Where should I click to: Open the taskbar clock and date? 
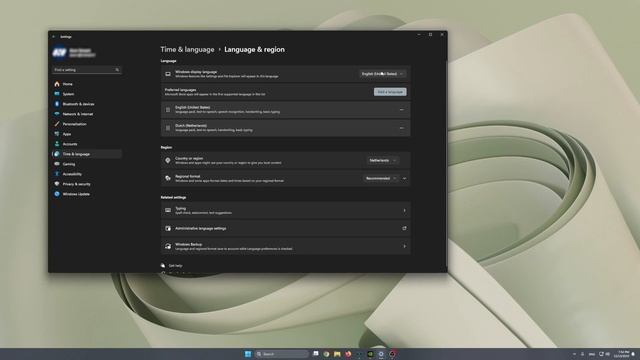(x=623, y=354)
